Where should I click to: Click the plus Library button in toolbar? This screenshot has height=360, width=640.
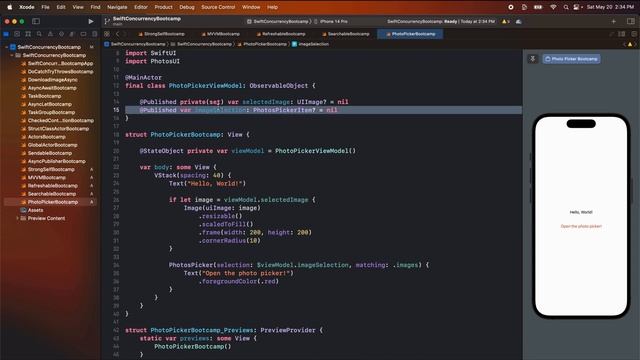click(x=613, y=21)
